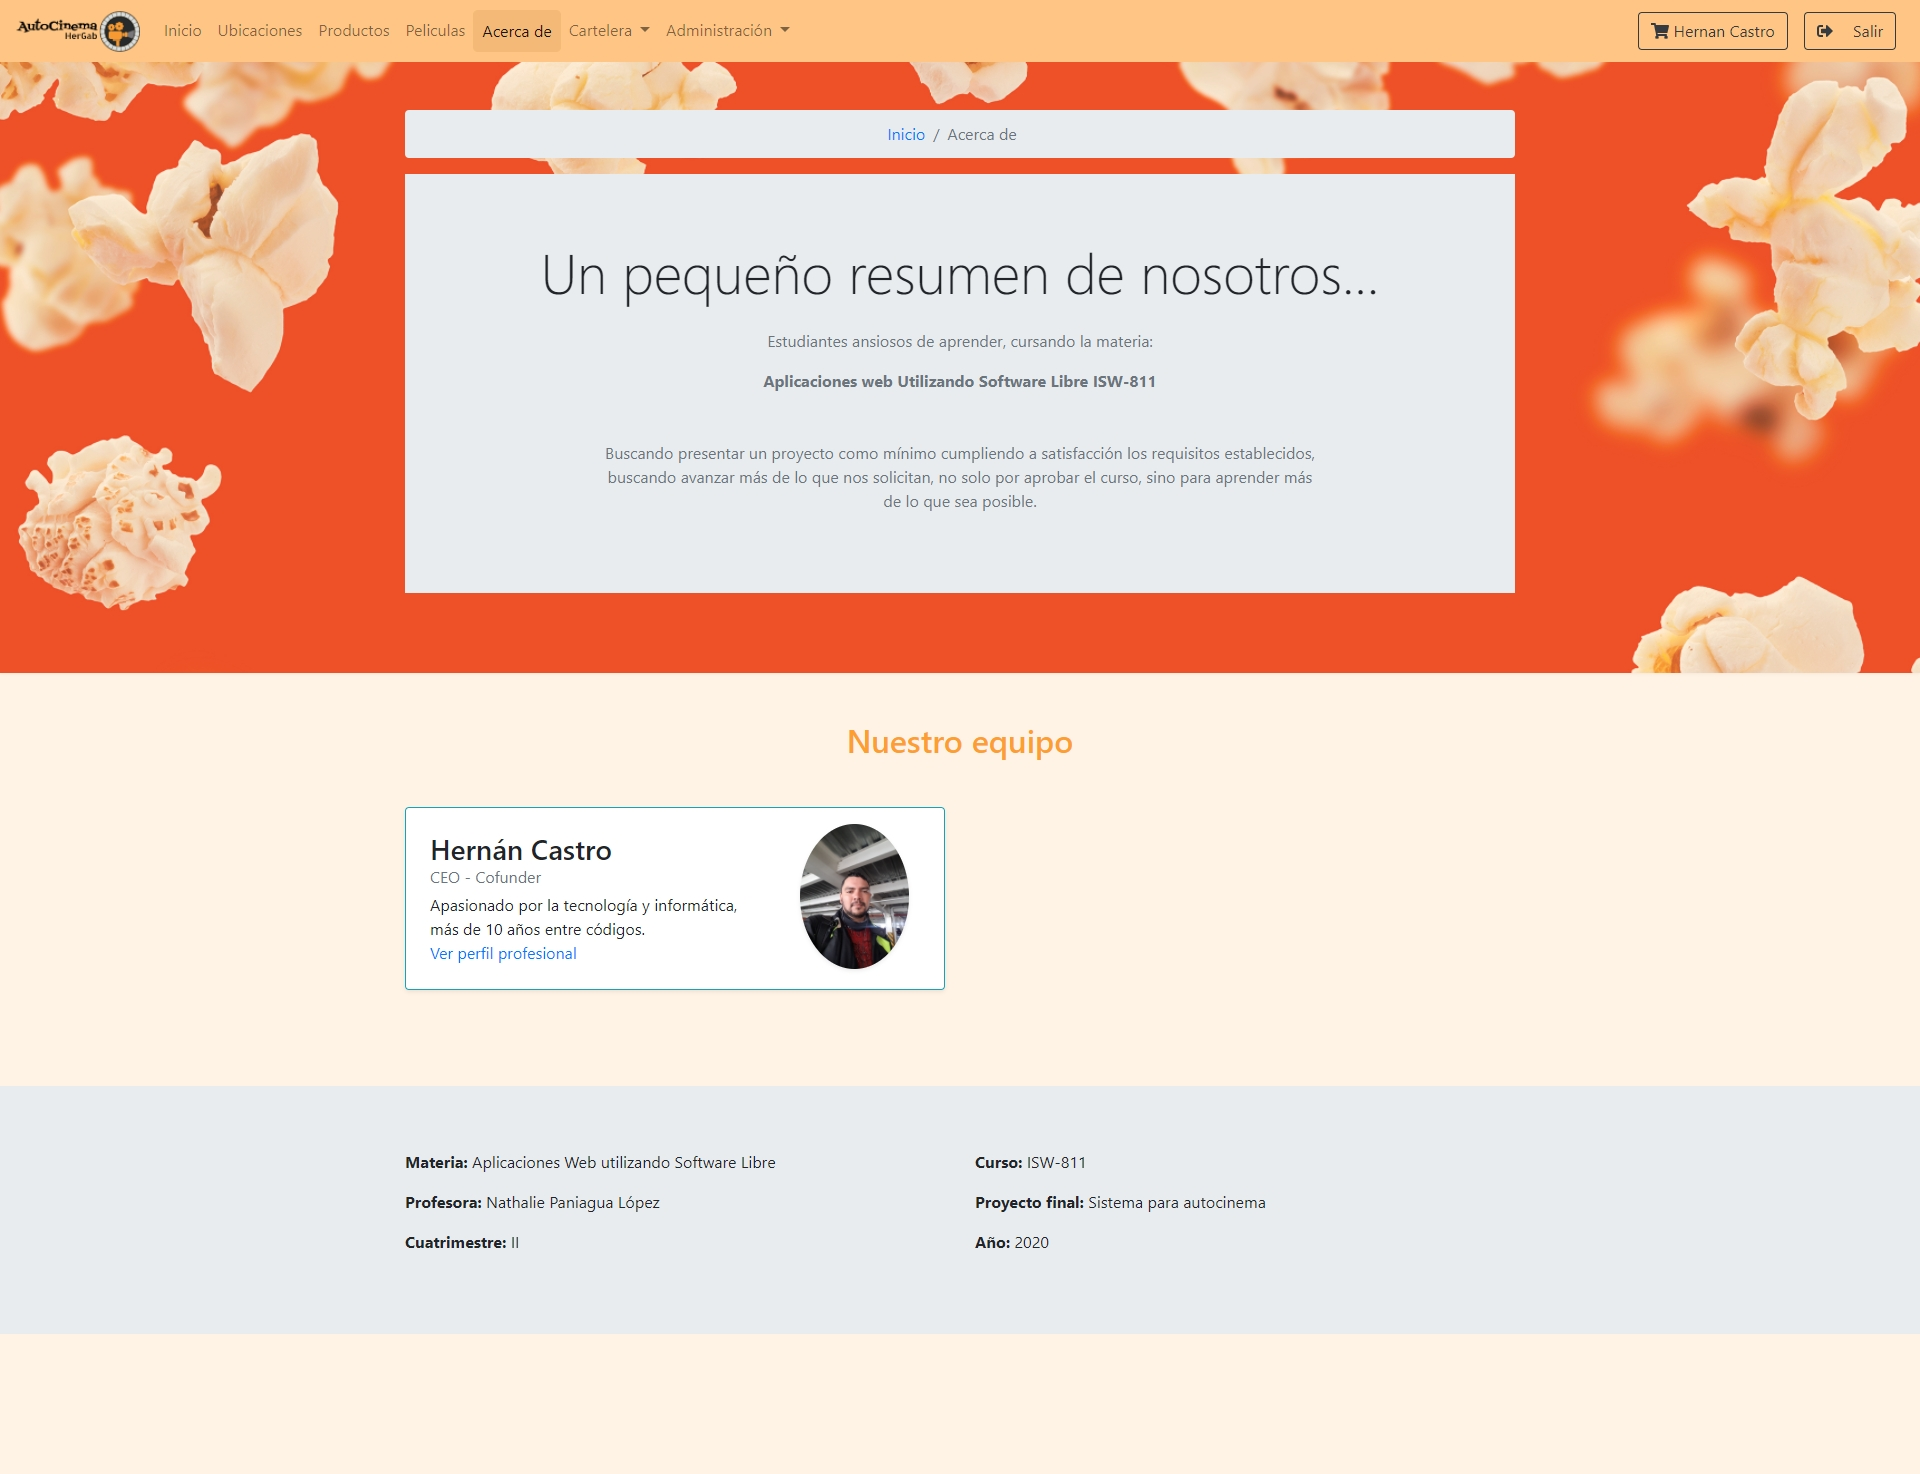Expand the Administración dropdown
Image resolution: width=1920 pixels, height=1474 pixels.
pyautogui.click(x=727, y=30)
